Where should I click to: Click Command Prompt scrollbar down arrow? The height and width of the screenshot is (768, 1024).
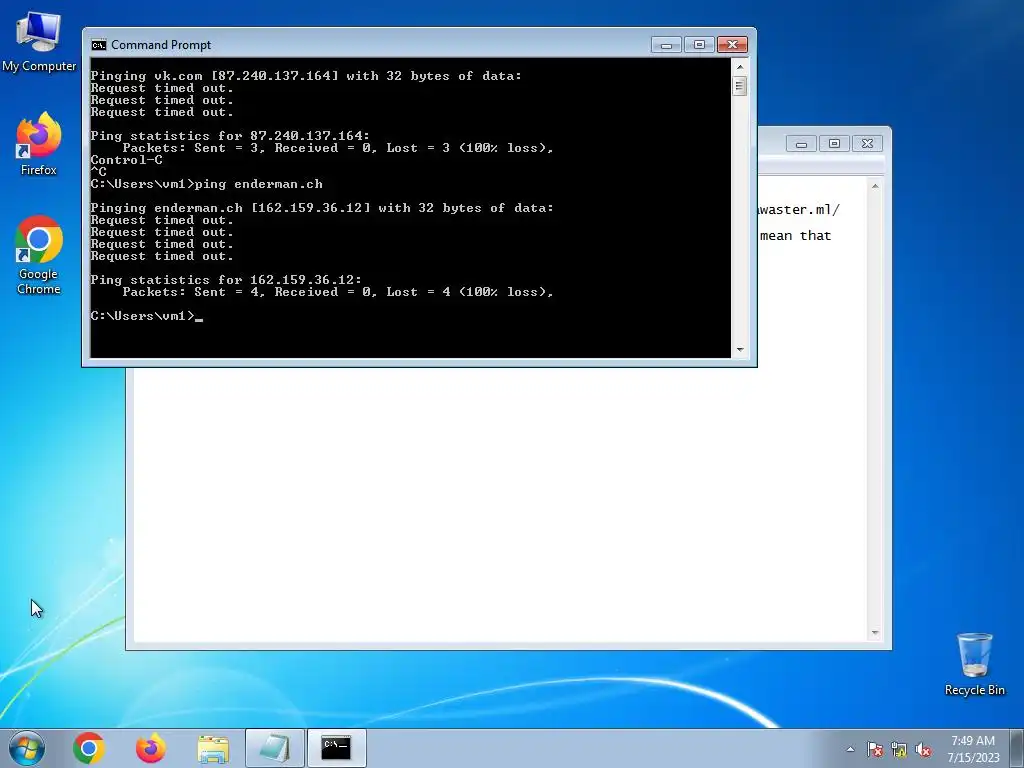(740, 349)
